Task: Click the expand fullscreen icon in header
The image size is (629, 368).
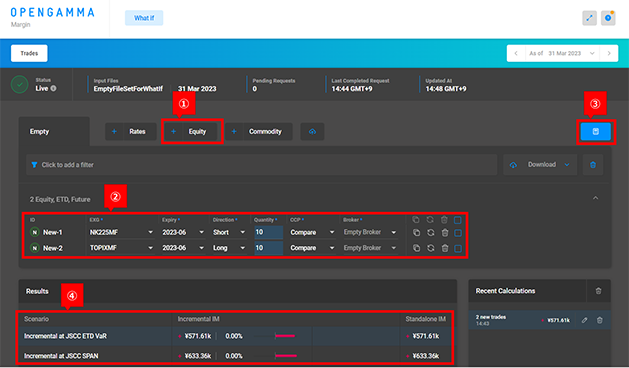Action: (x=589, y=18)
